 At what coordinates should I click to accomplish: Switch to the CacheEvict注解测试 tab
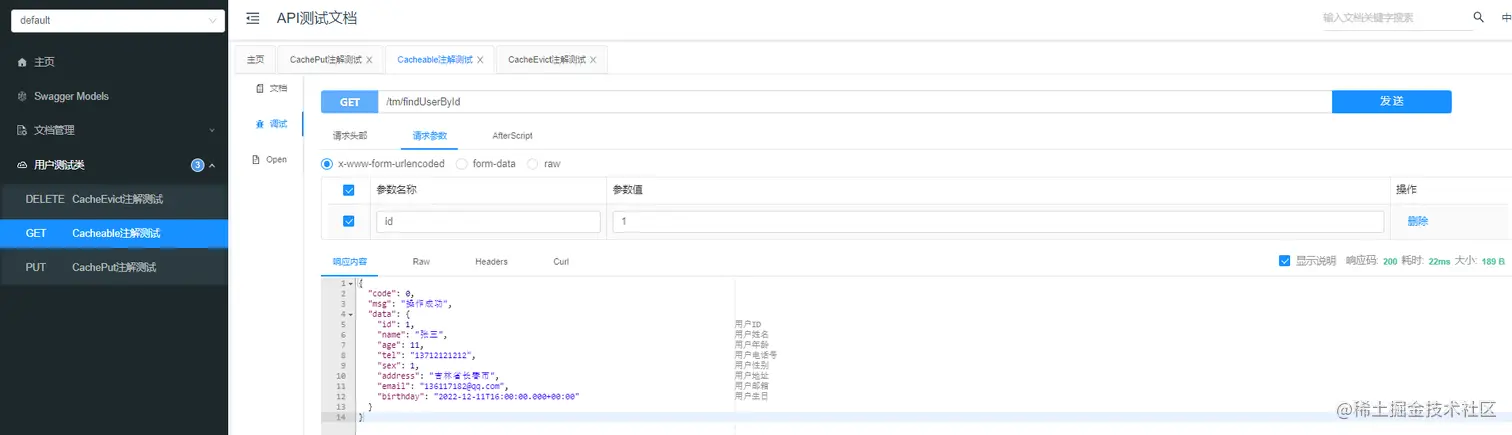coord(546,60)
